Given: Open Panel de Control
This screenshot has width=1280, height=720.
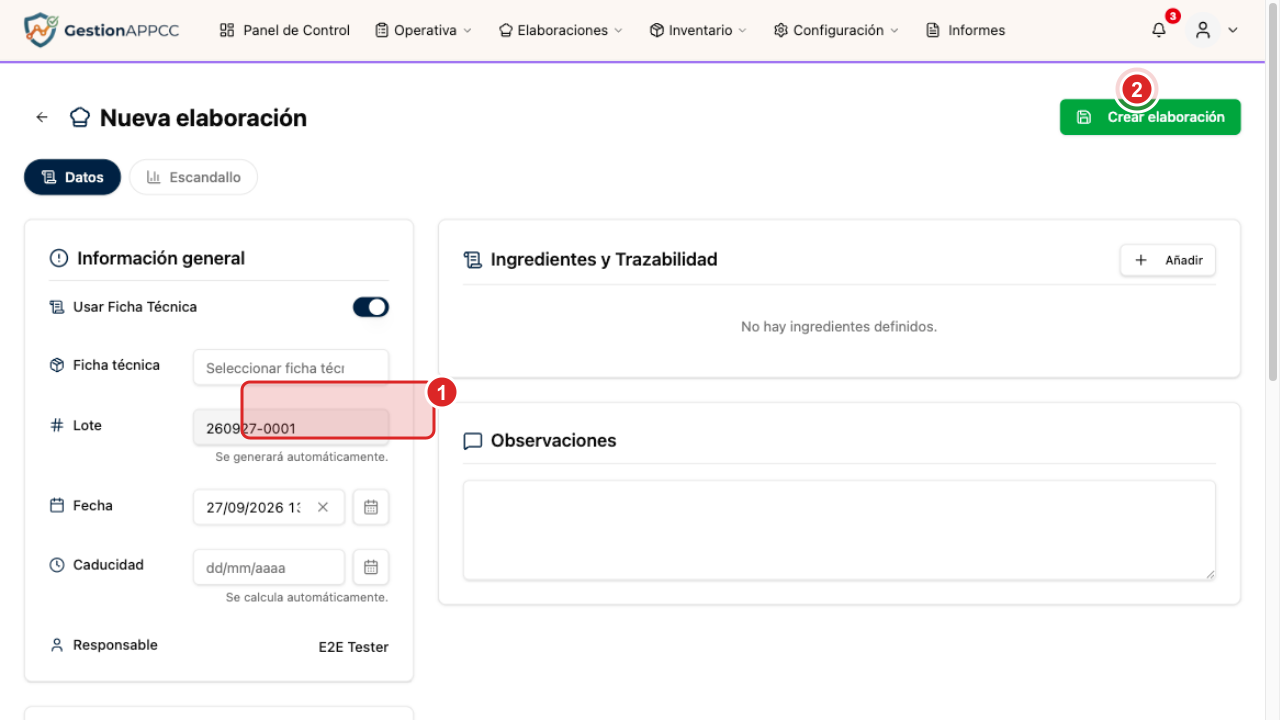Looking at the screenshot, I should (x=285, y=30).
